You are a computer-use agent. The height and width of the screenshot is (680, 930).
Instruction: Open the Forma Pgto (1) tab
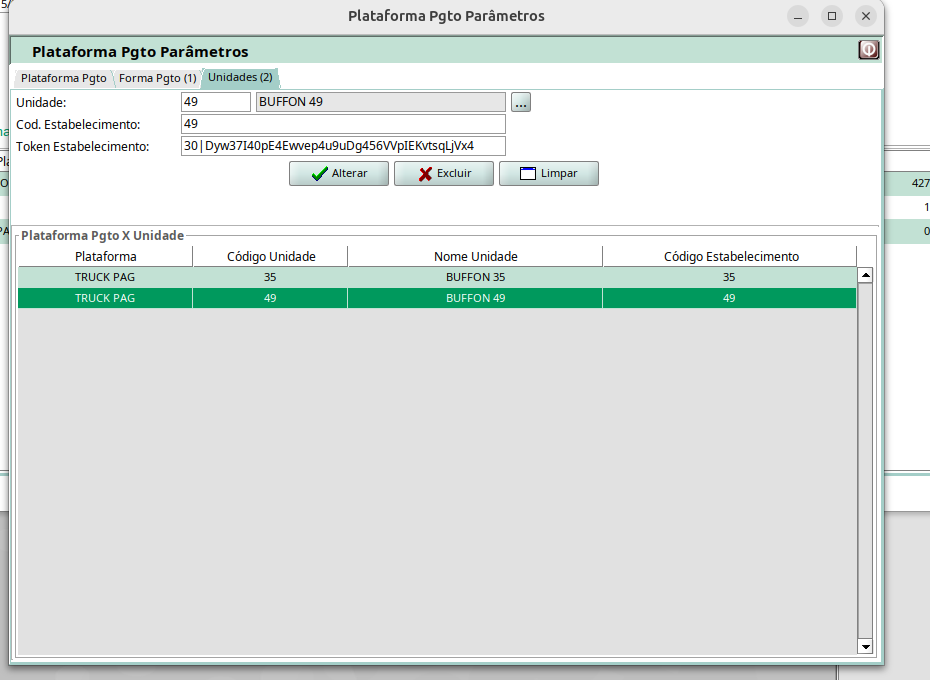pyautogui.click(x=157, y=78)
